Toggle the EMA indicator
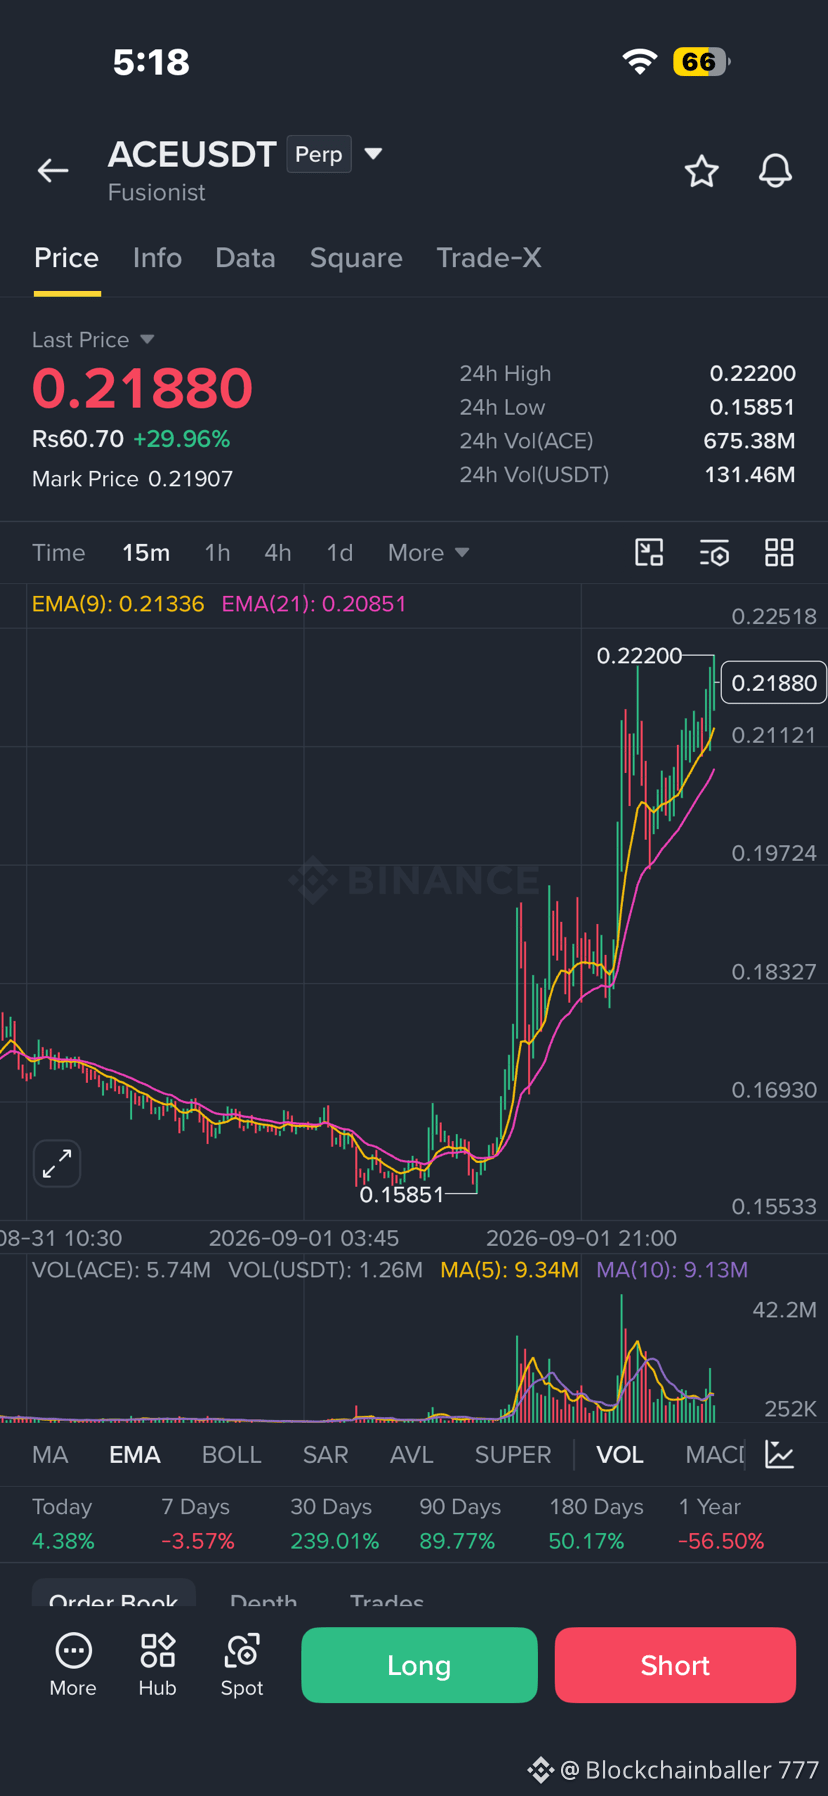 pos(135,1454)
